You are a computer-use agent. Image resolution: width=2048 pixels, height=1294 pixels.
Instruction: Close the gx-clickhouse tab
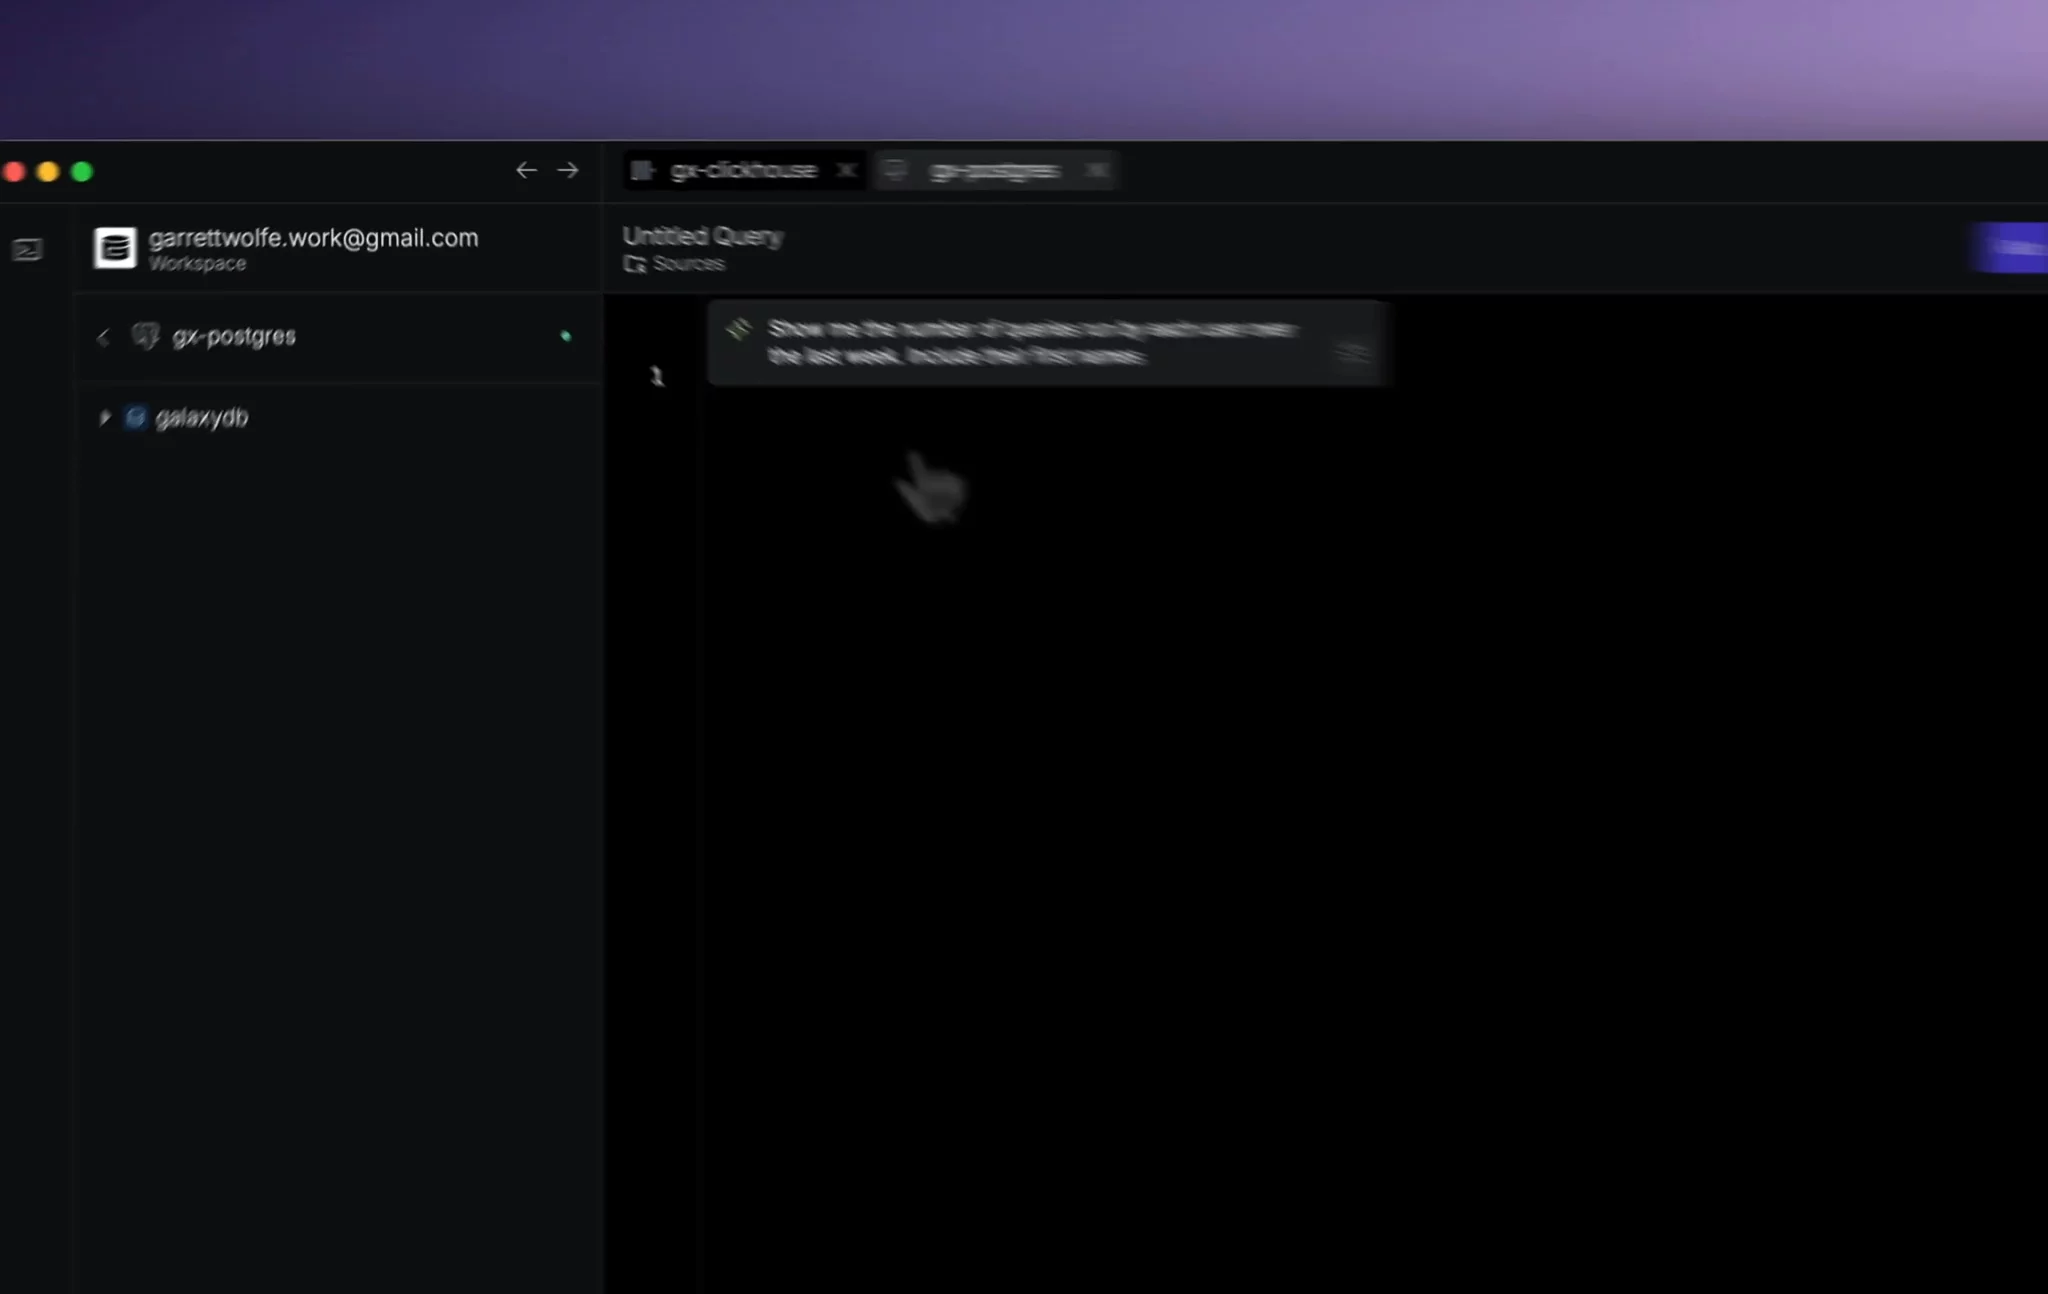coord(846,170)
